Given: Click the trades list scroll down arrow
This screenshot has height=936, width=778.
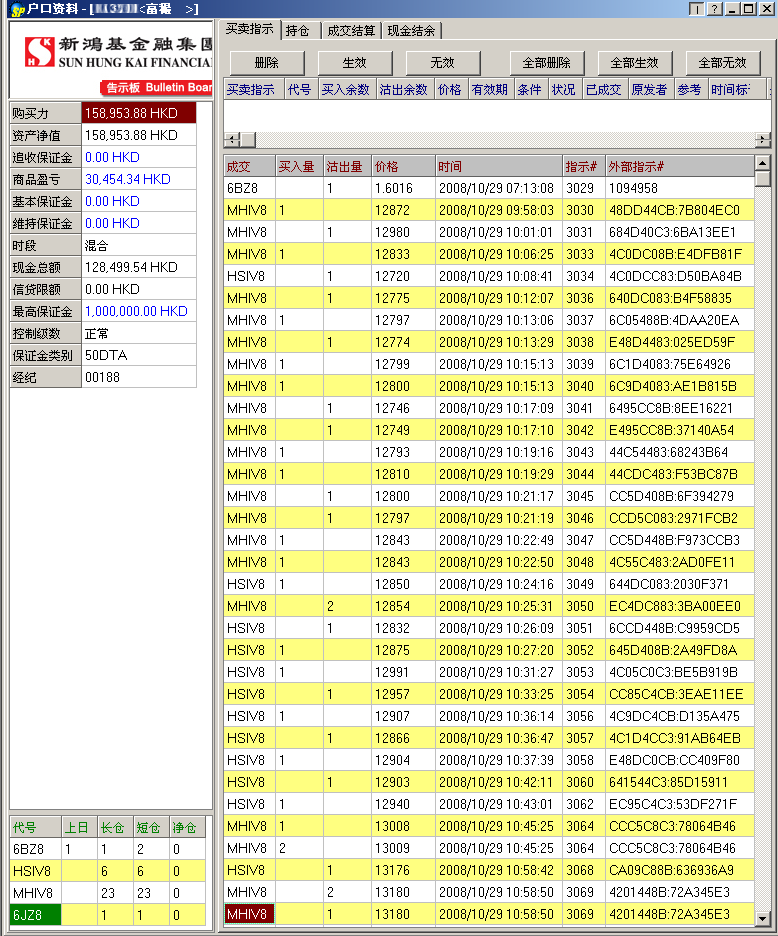Looking at the screenshot, I should (762, 918).
